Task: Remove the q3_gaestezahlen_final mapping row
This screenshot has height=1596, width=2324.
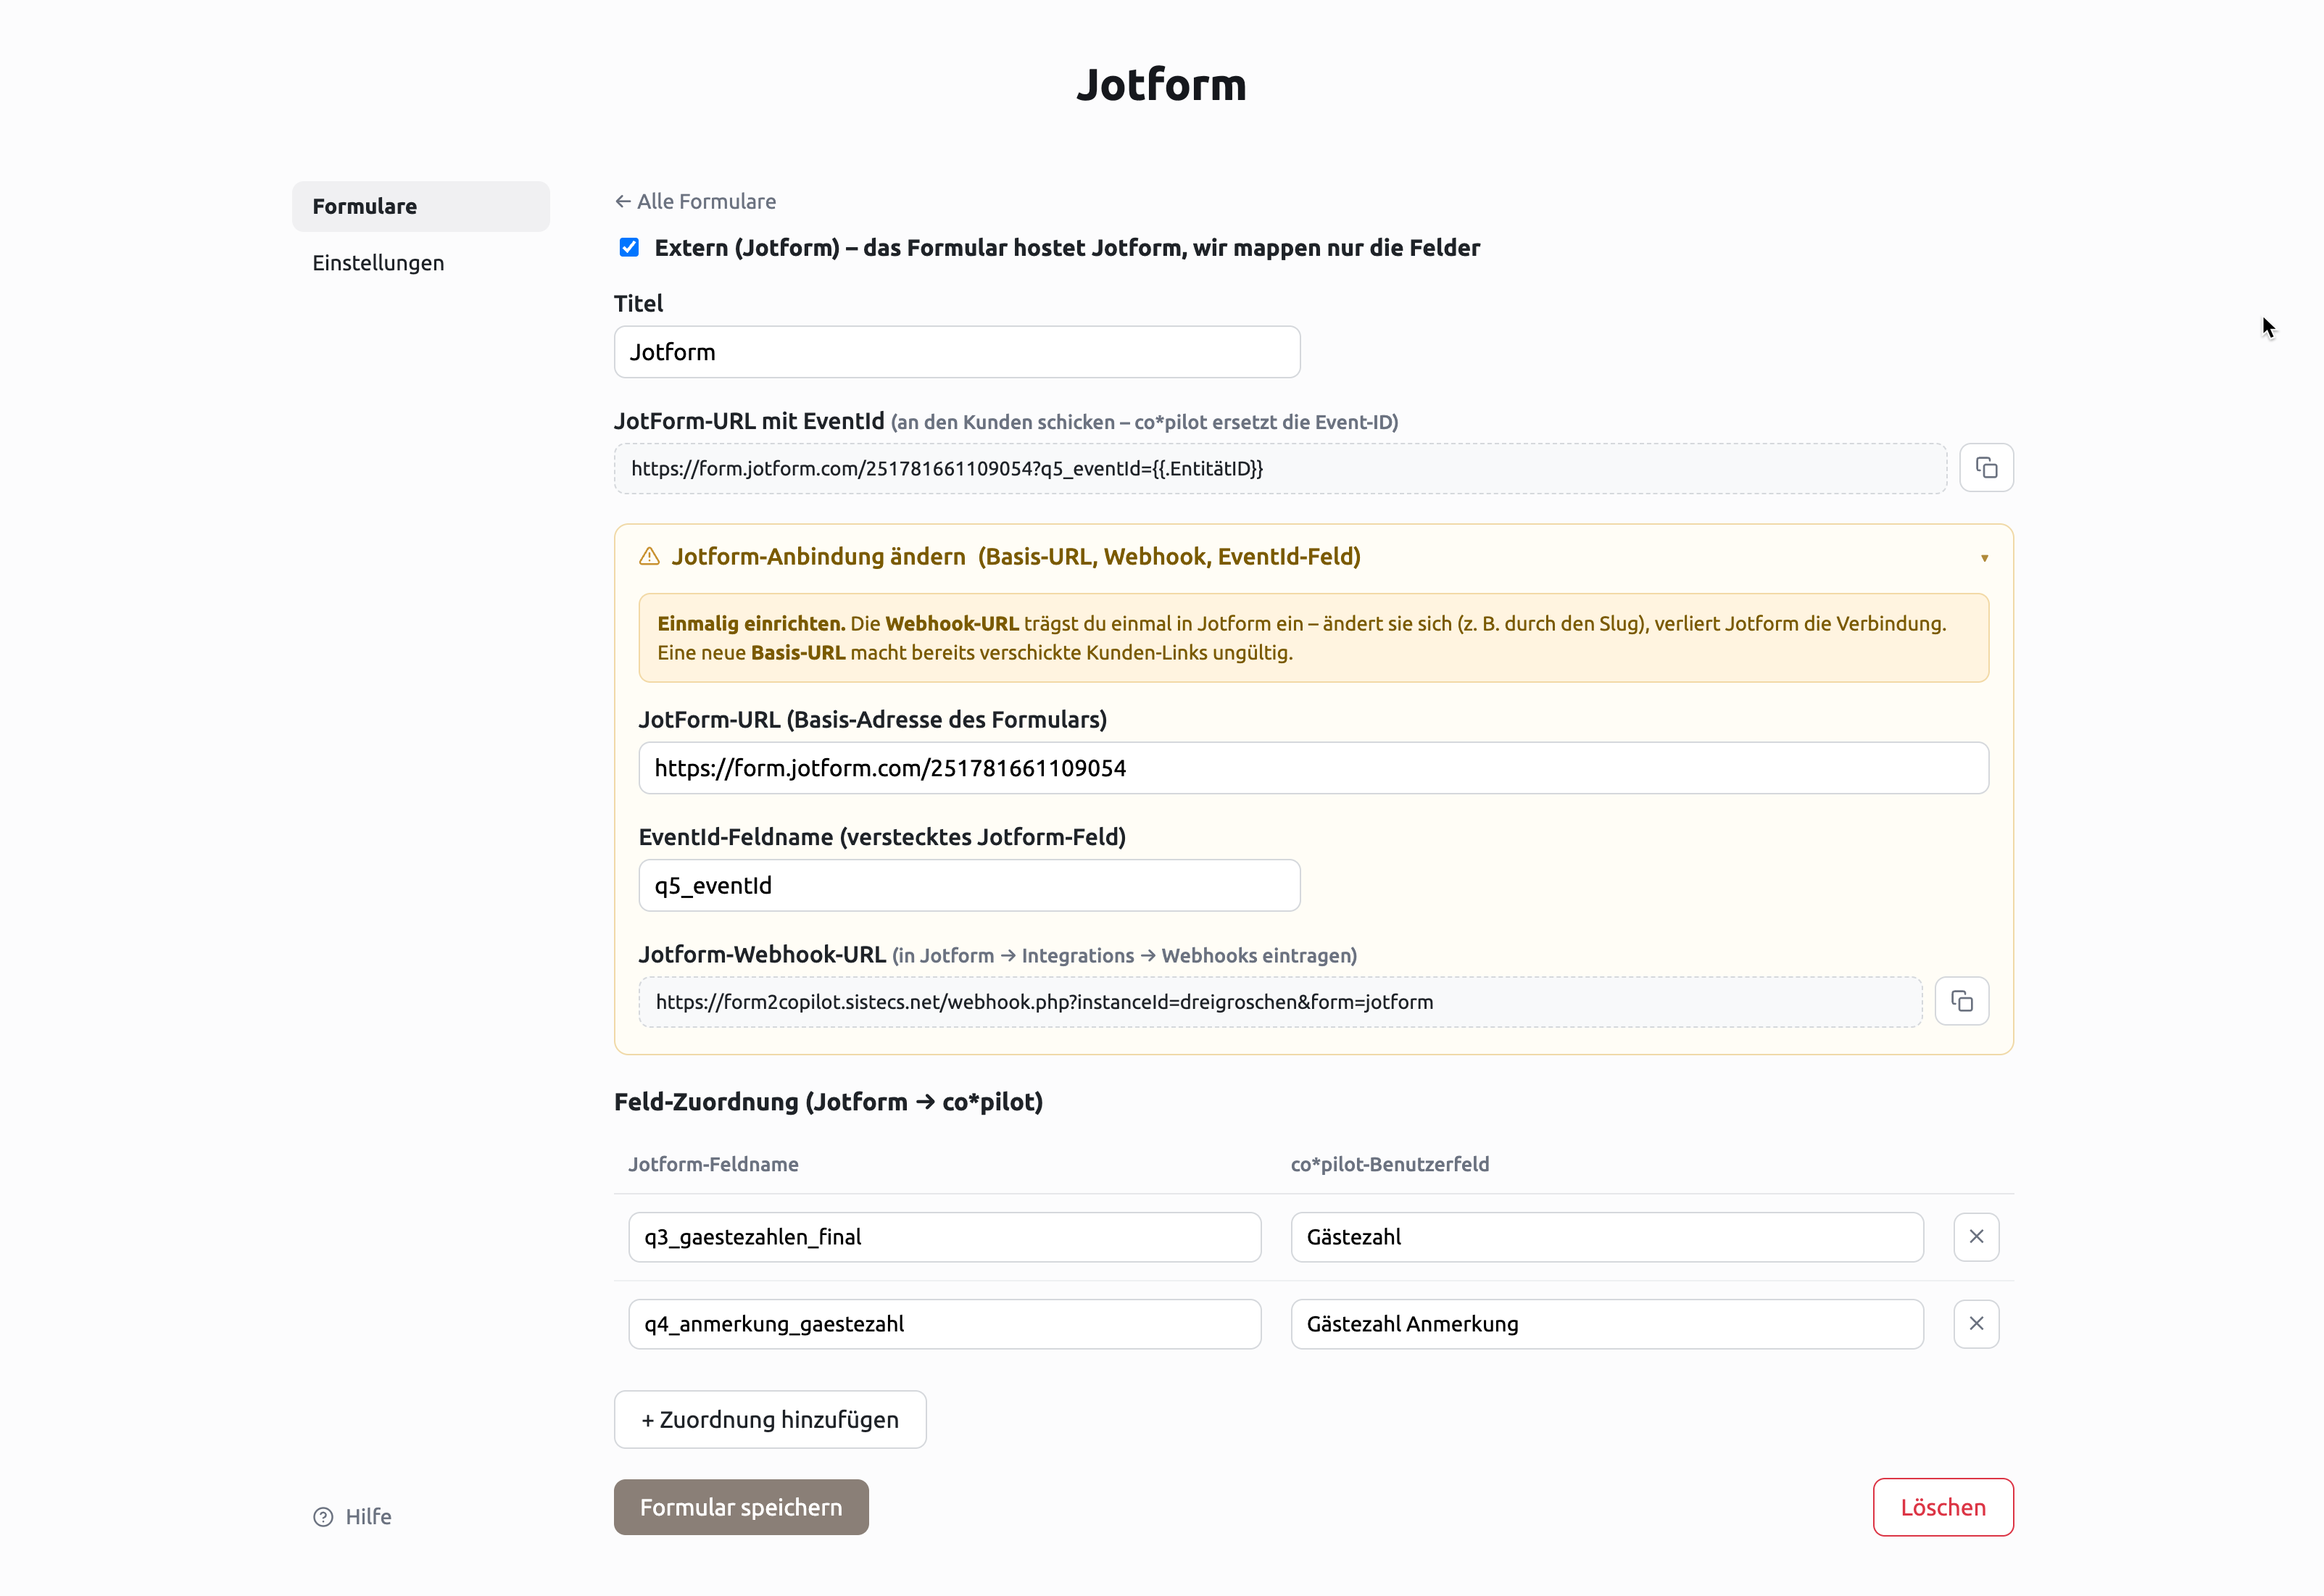Action: point(1976,1237)
